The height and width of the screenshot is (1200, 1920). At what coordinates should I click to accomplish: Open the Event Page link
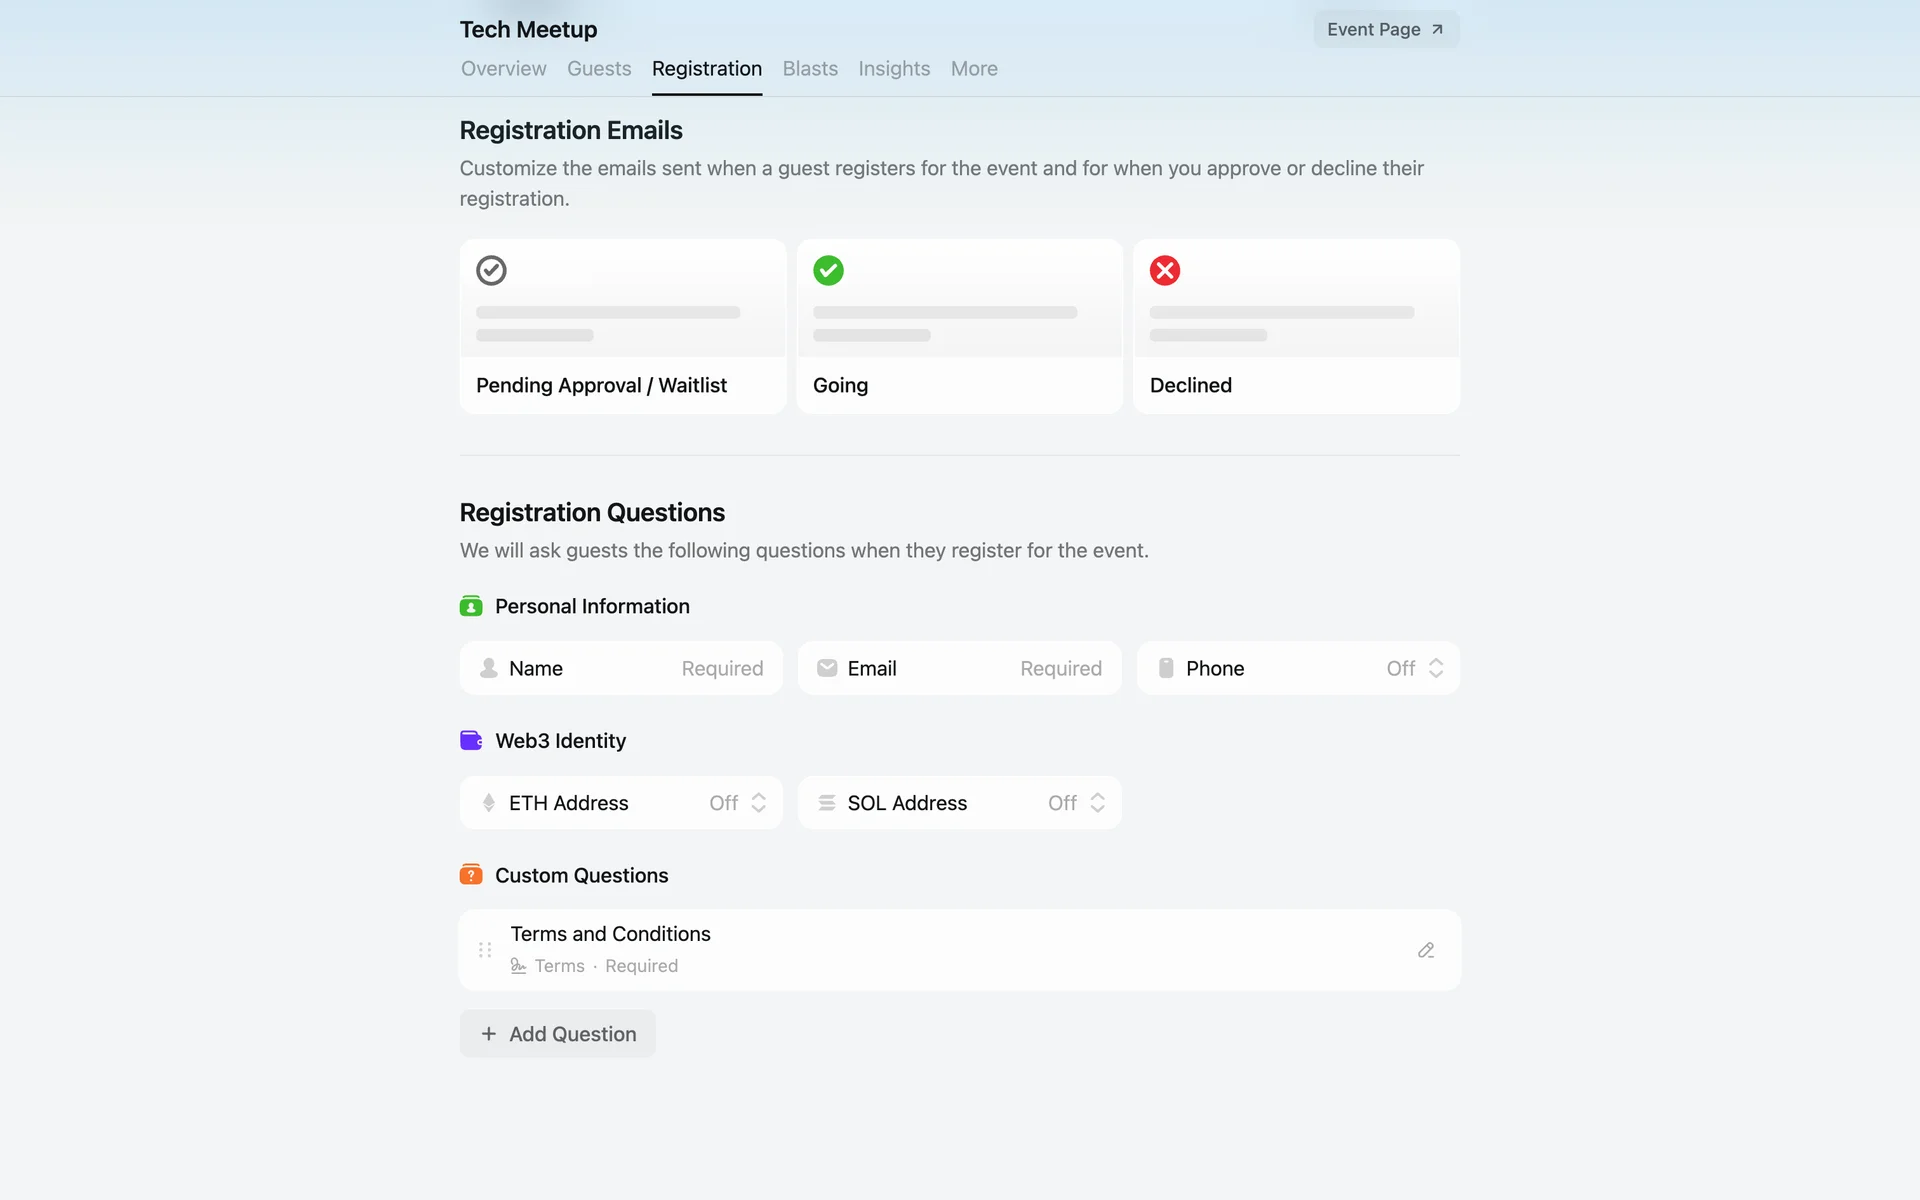pyautogui.click(x=1385, y=30)
